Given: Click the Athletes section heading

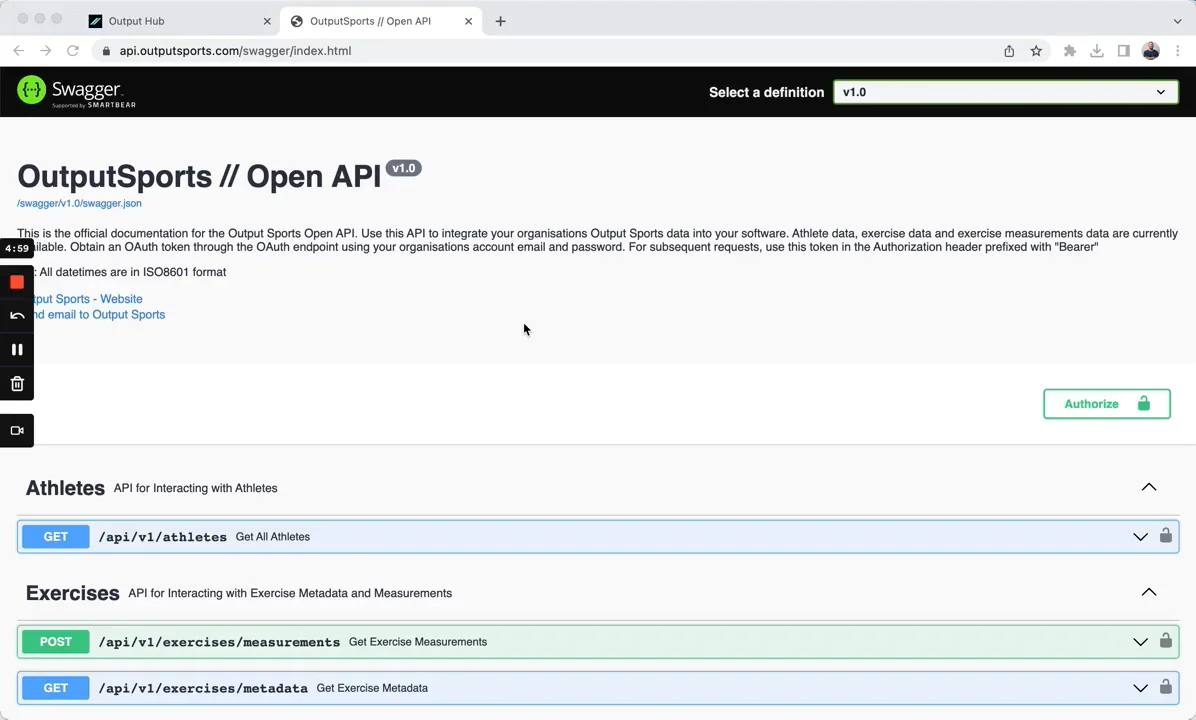Looking at the screenshot, I should click(66, 488).
